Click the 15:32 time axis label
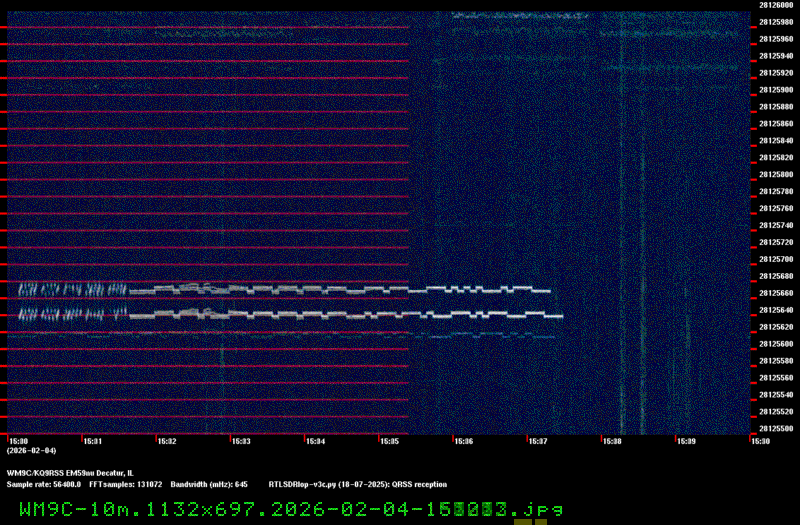Image resolution: width=800 pixels, height=525 pixels. [167, 440]
